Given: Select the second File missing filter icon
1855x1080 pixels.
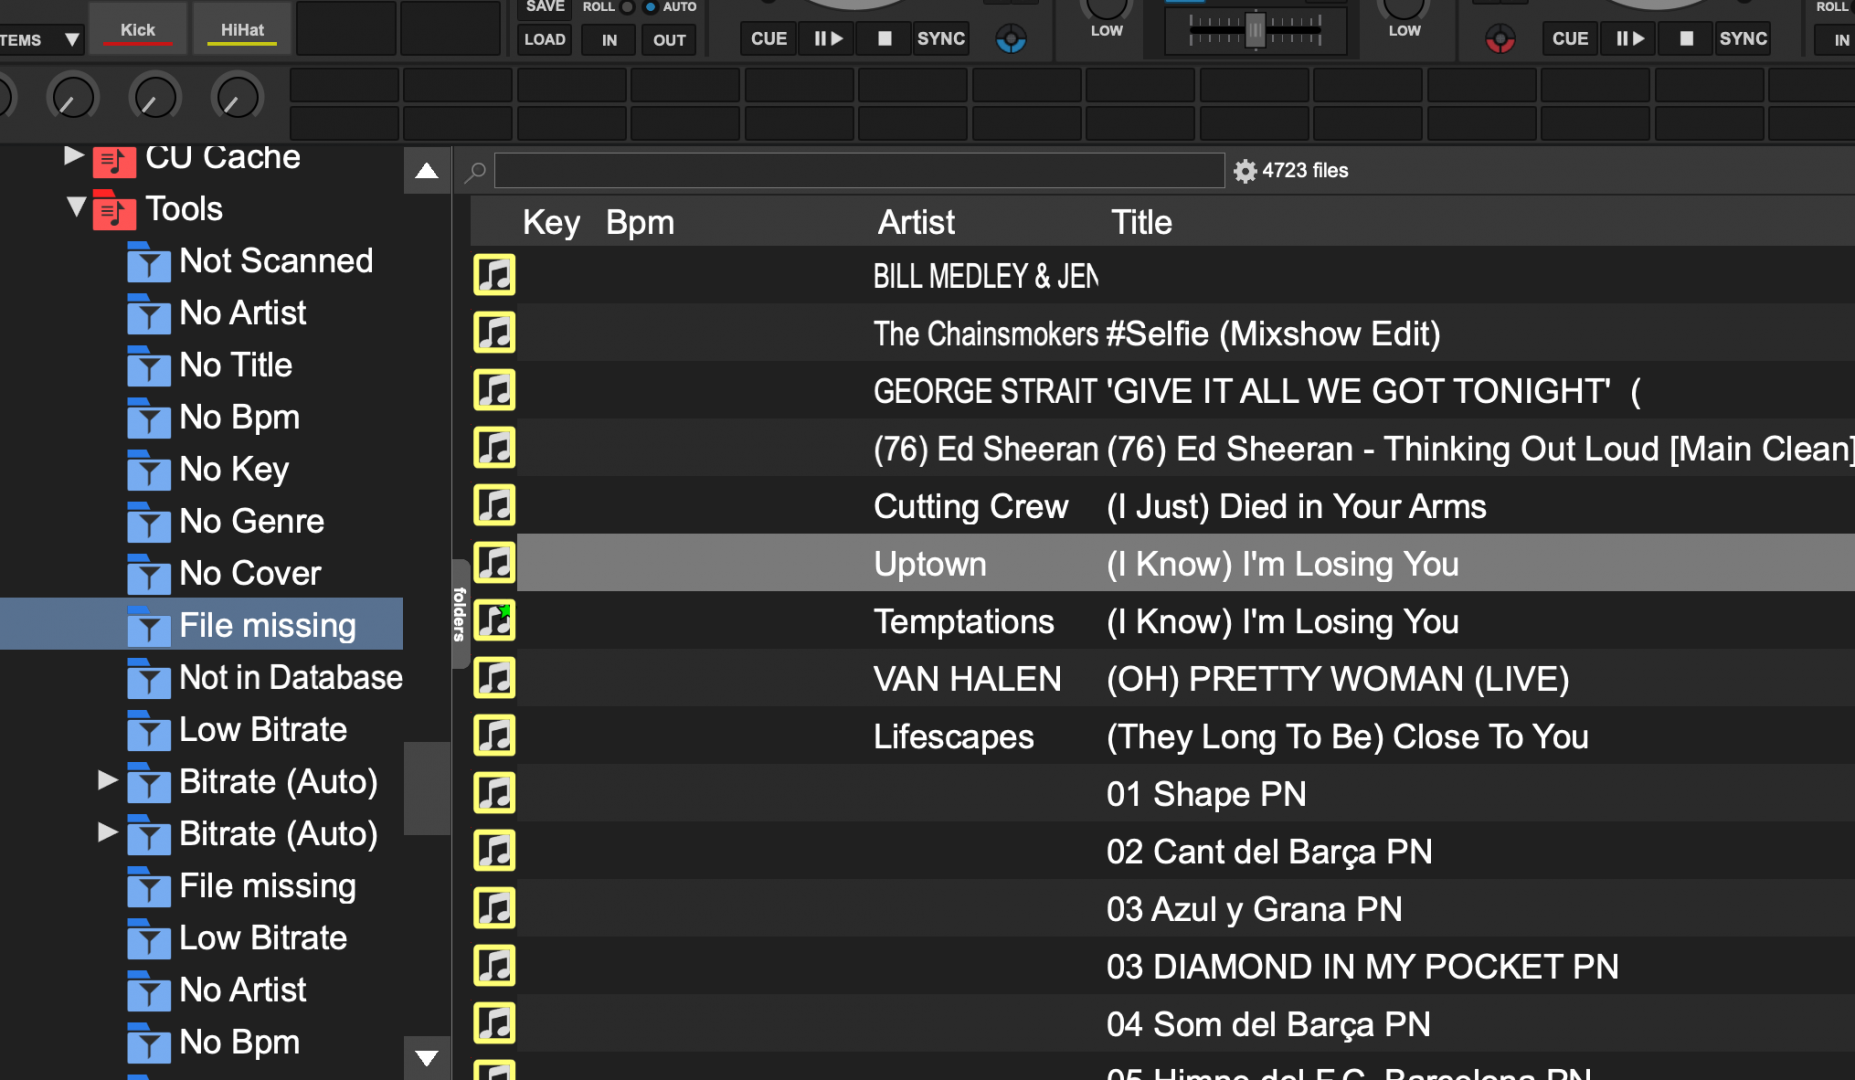Looking at the screenshot, I should tap(149, 887).
